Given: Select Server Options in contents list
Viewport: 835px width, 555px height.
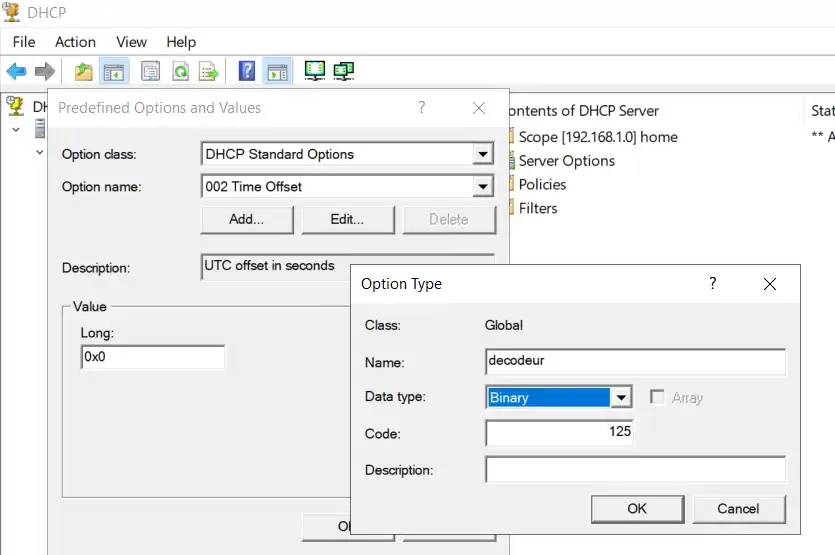Looking at the screenshot, I should point(566,161).
